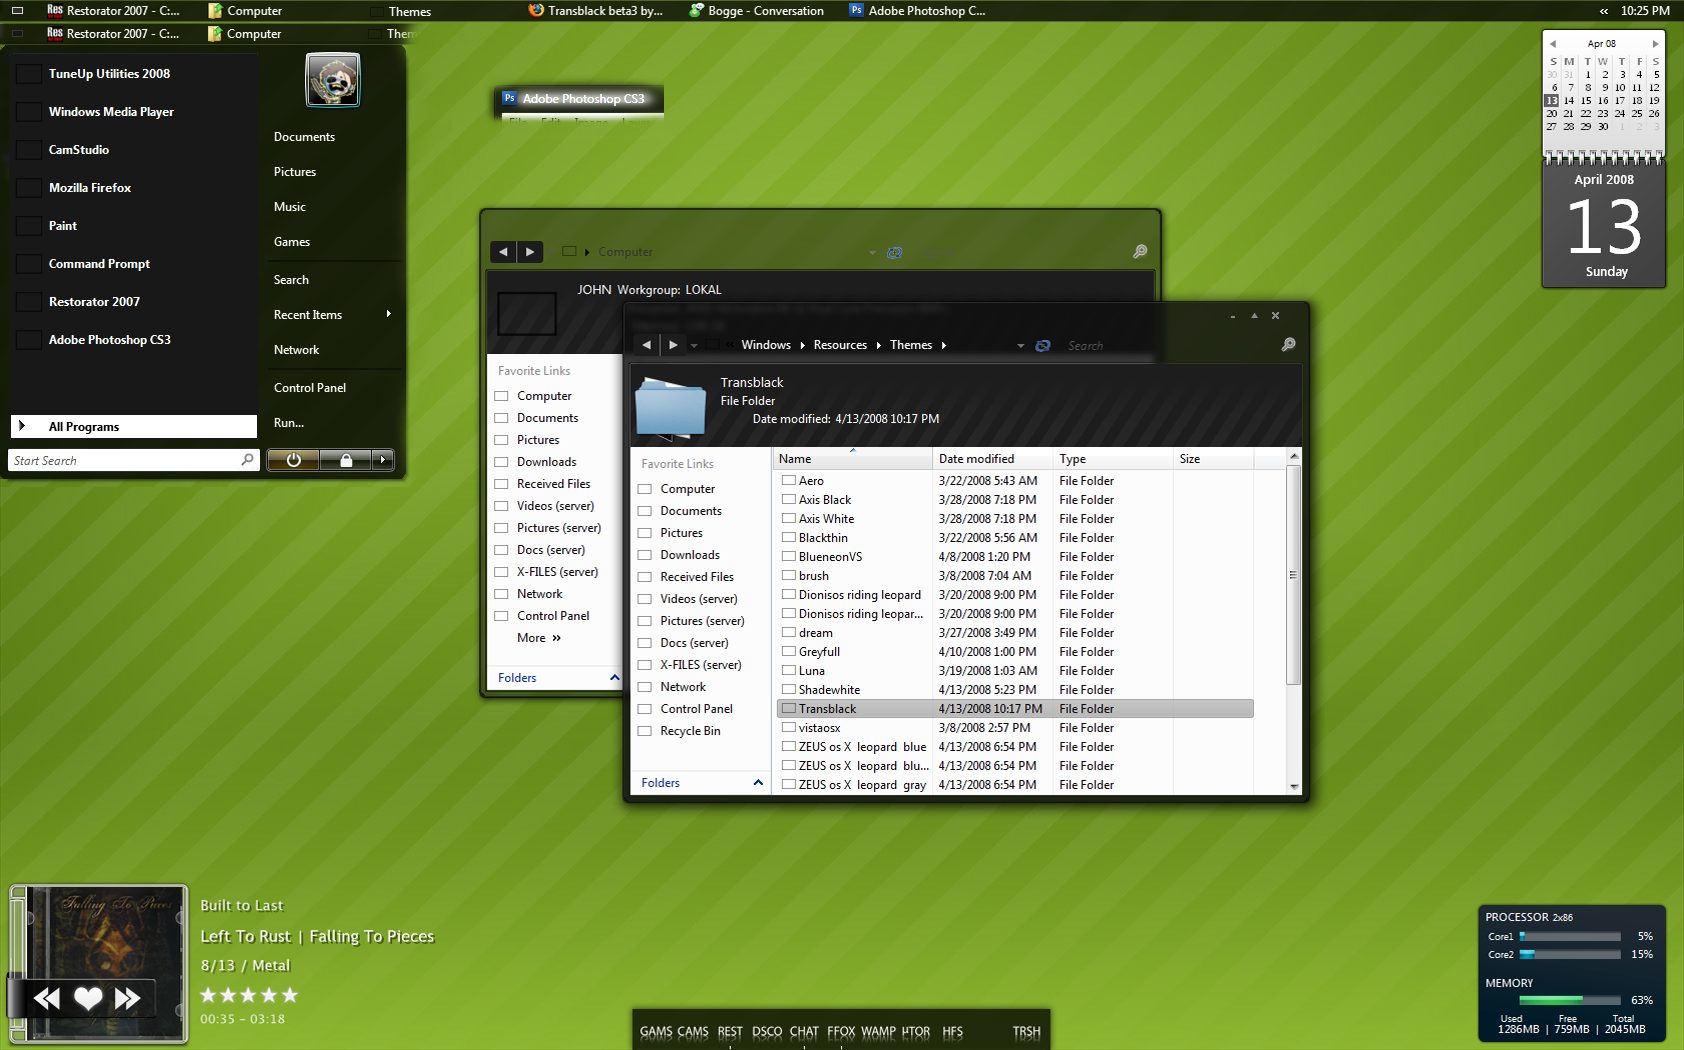Skip to previous track in music widget
The height and width of the screenshot is (1050, 1684).
click(x=47, y=998)
